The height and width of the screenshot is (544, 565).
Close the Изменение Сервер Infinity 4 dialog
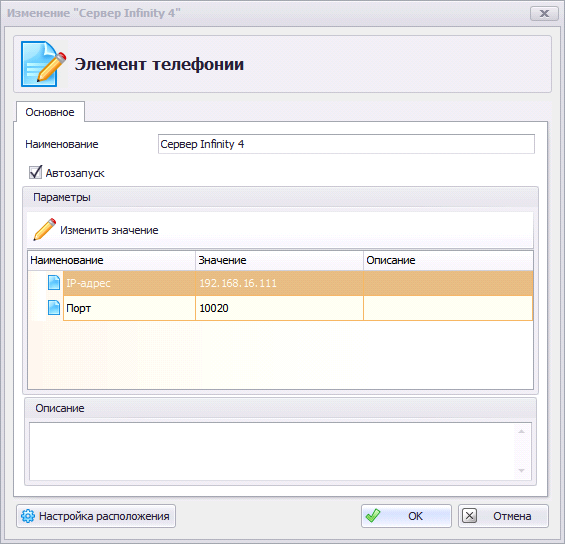pyautogui.click(x=544, y=14)
